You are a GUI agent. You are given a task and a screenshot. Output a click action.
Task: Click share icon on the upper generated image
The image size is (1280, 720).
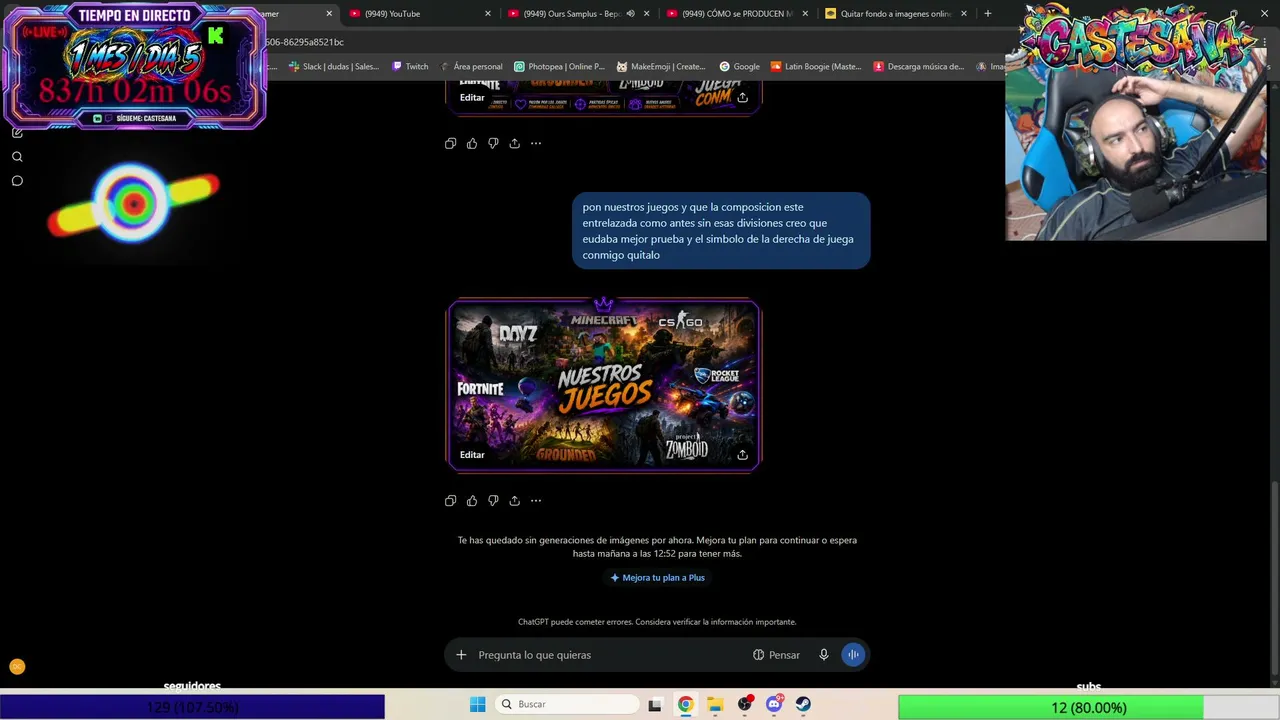pos(742,97)
